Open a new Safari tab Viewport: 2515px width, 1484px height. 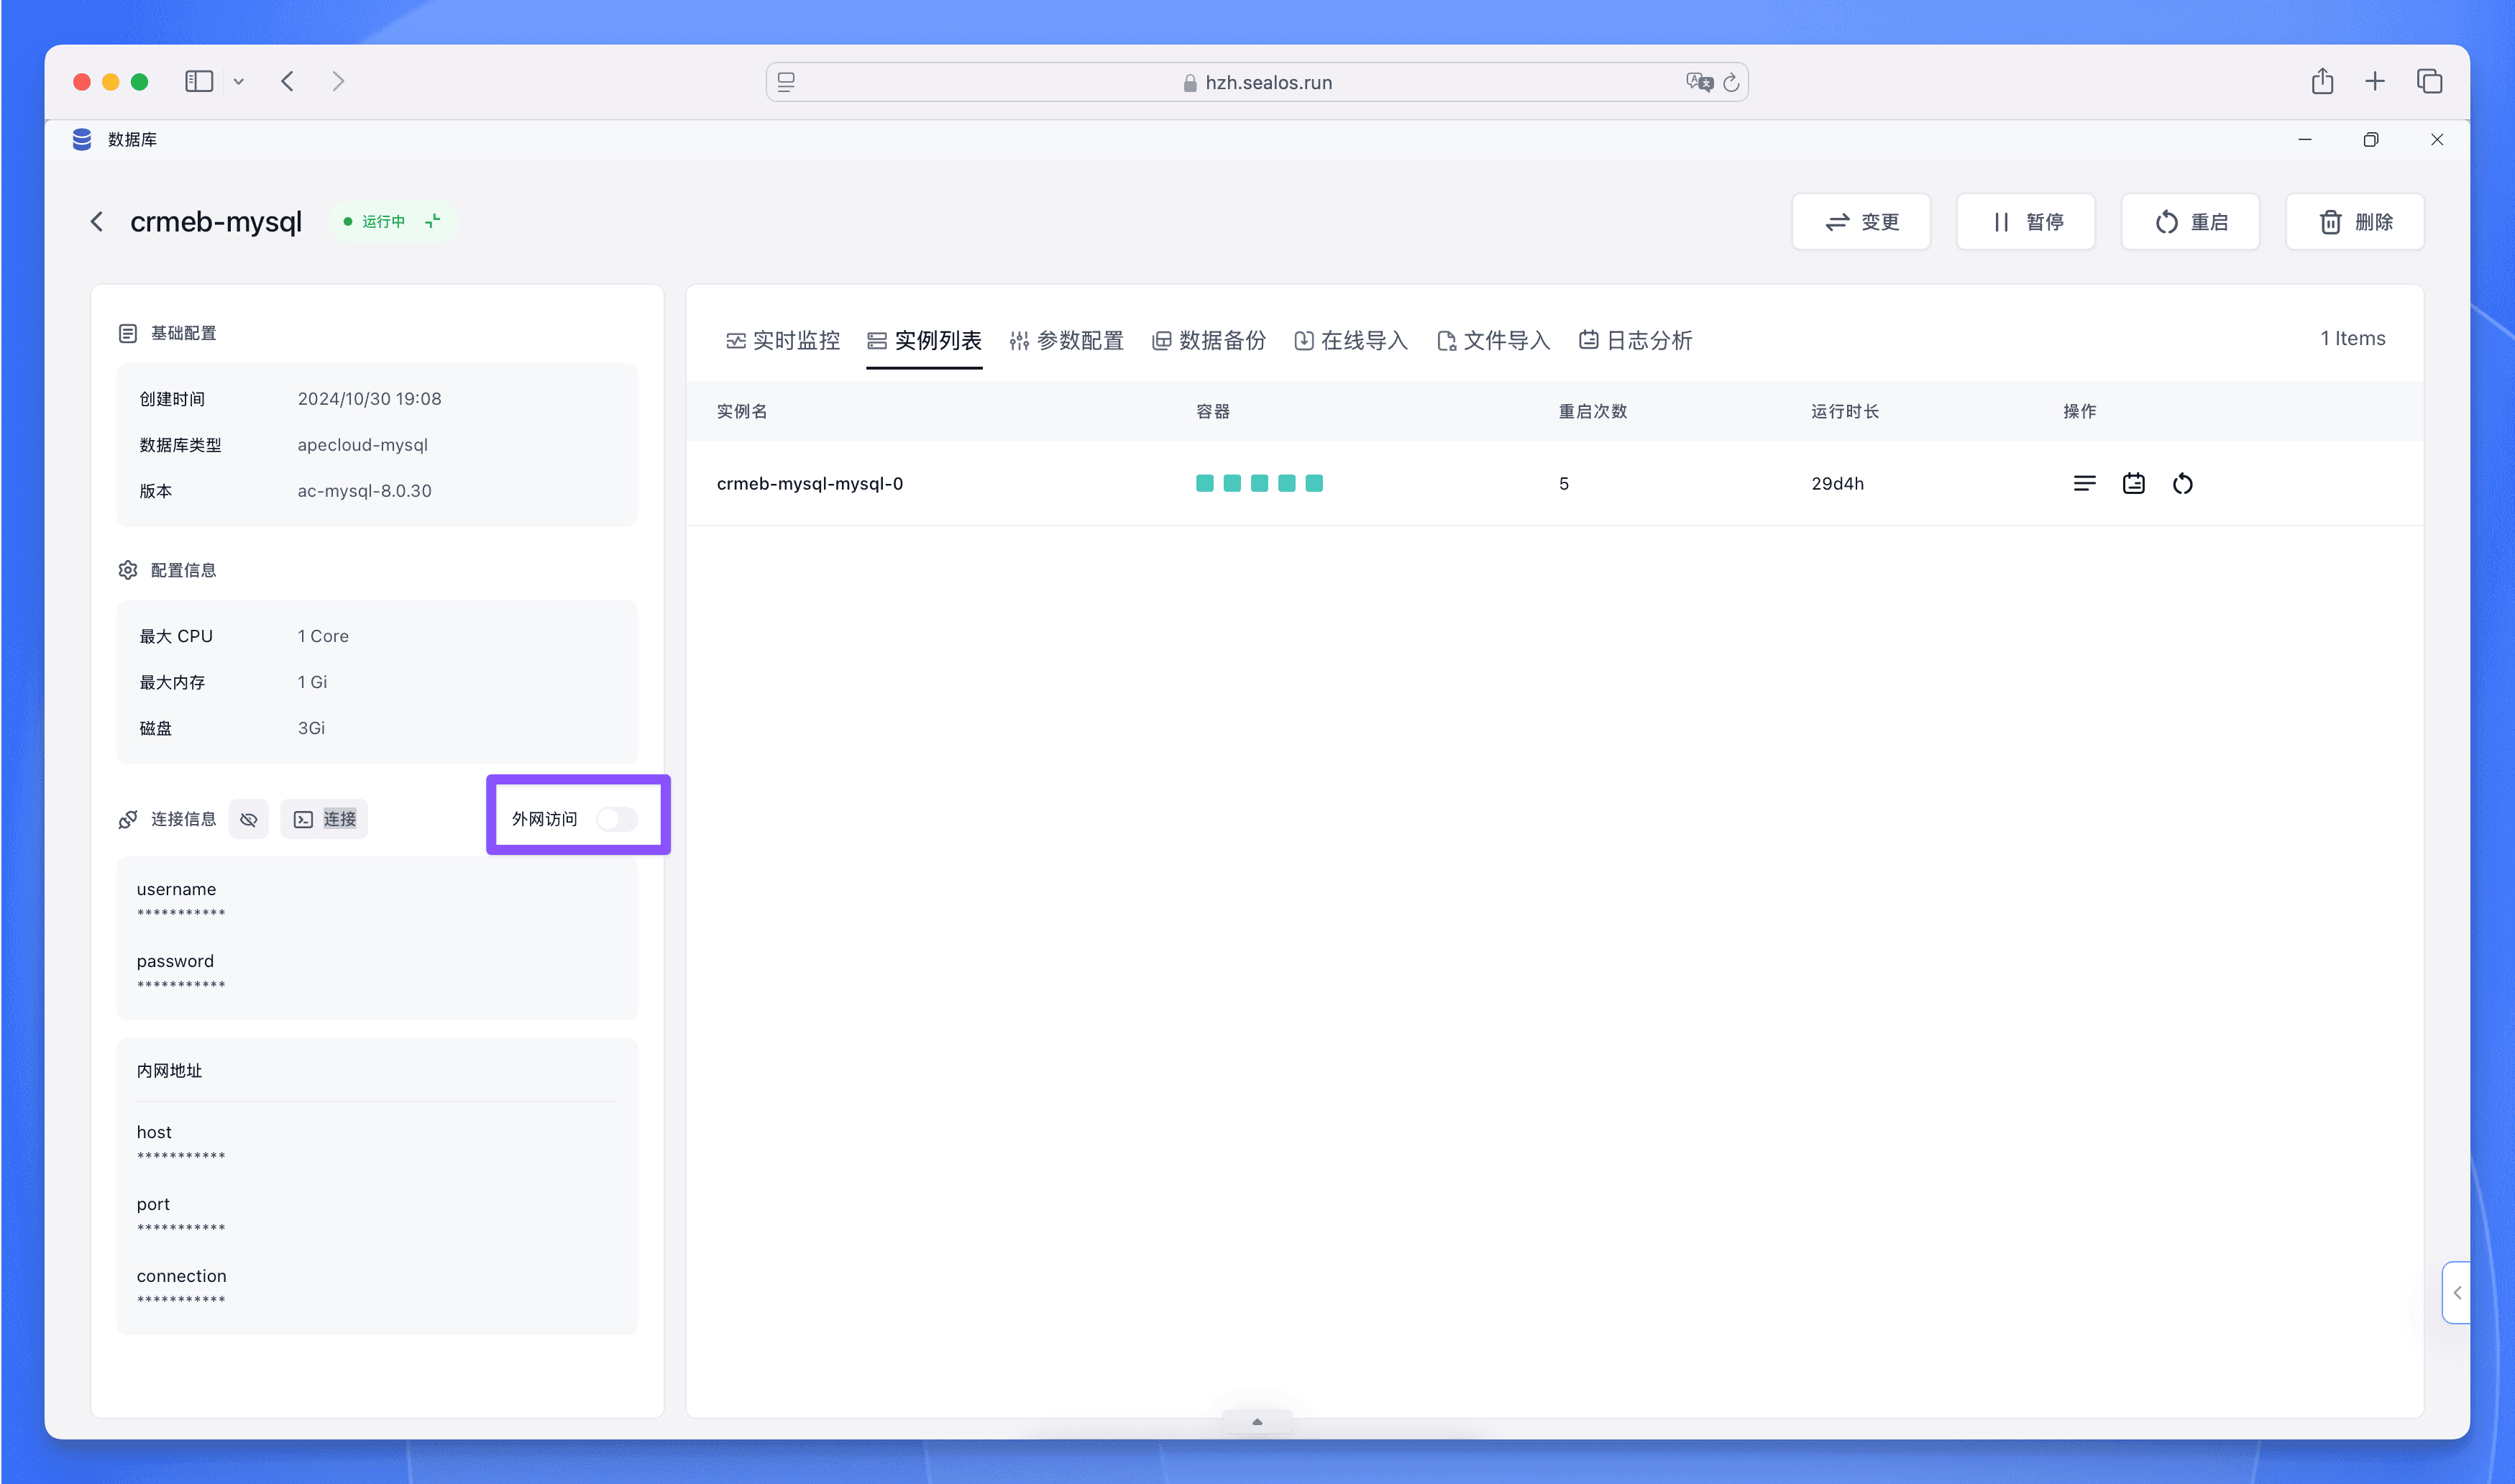pyautogui.click(x=2375, y=81)
